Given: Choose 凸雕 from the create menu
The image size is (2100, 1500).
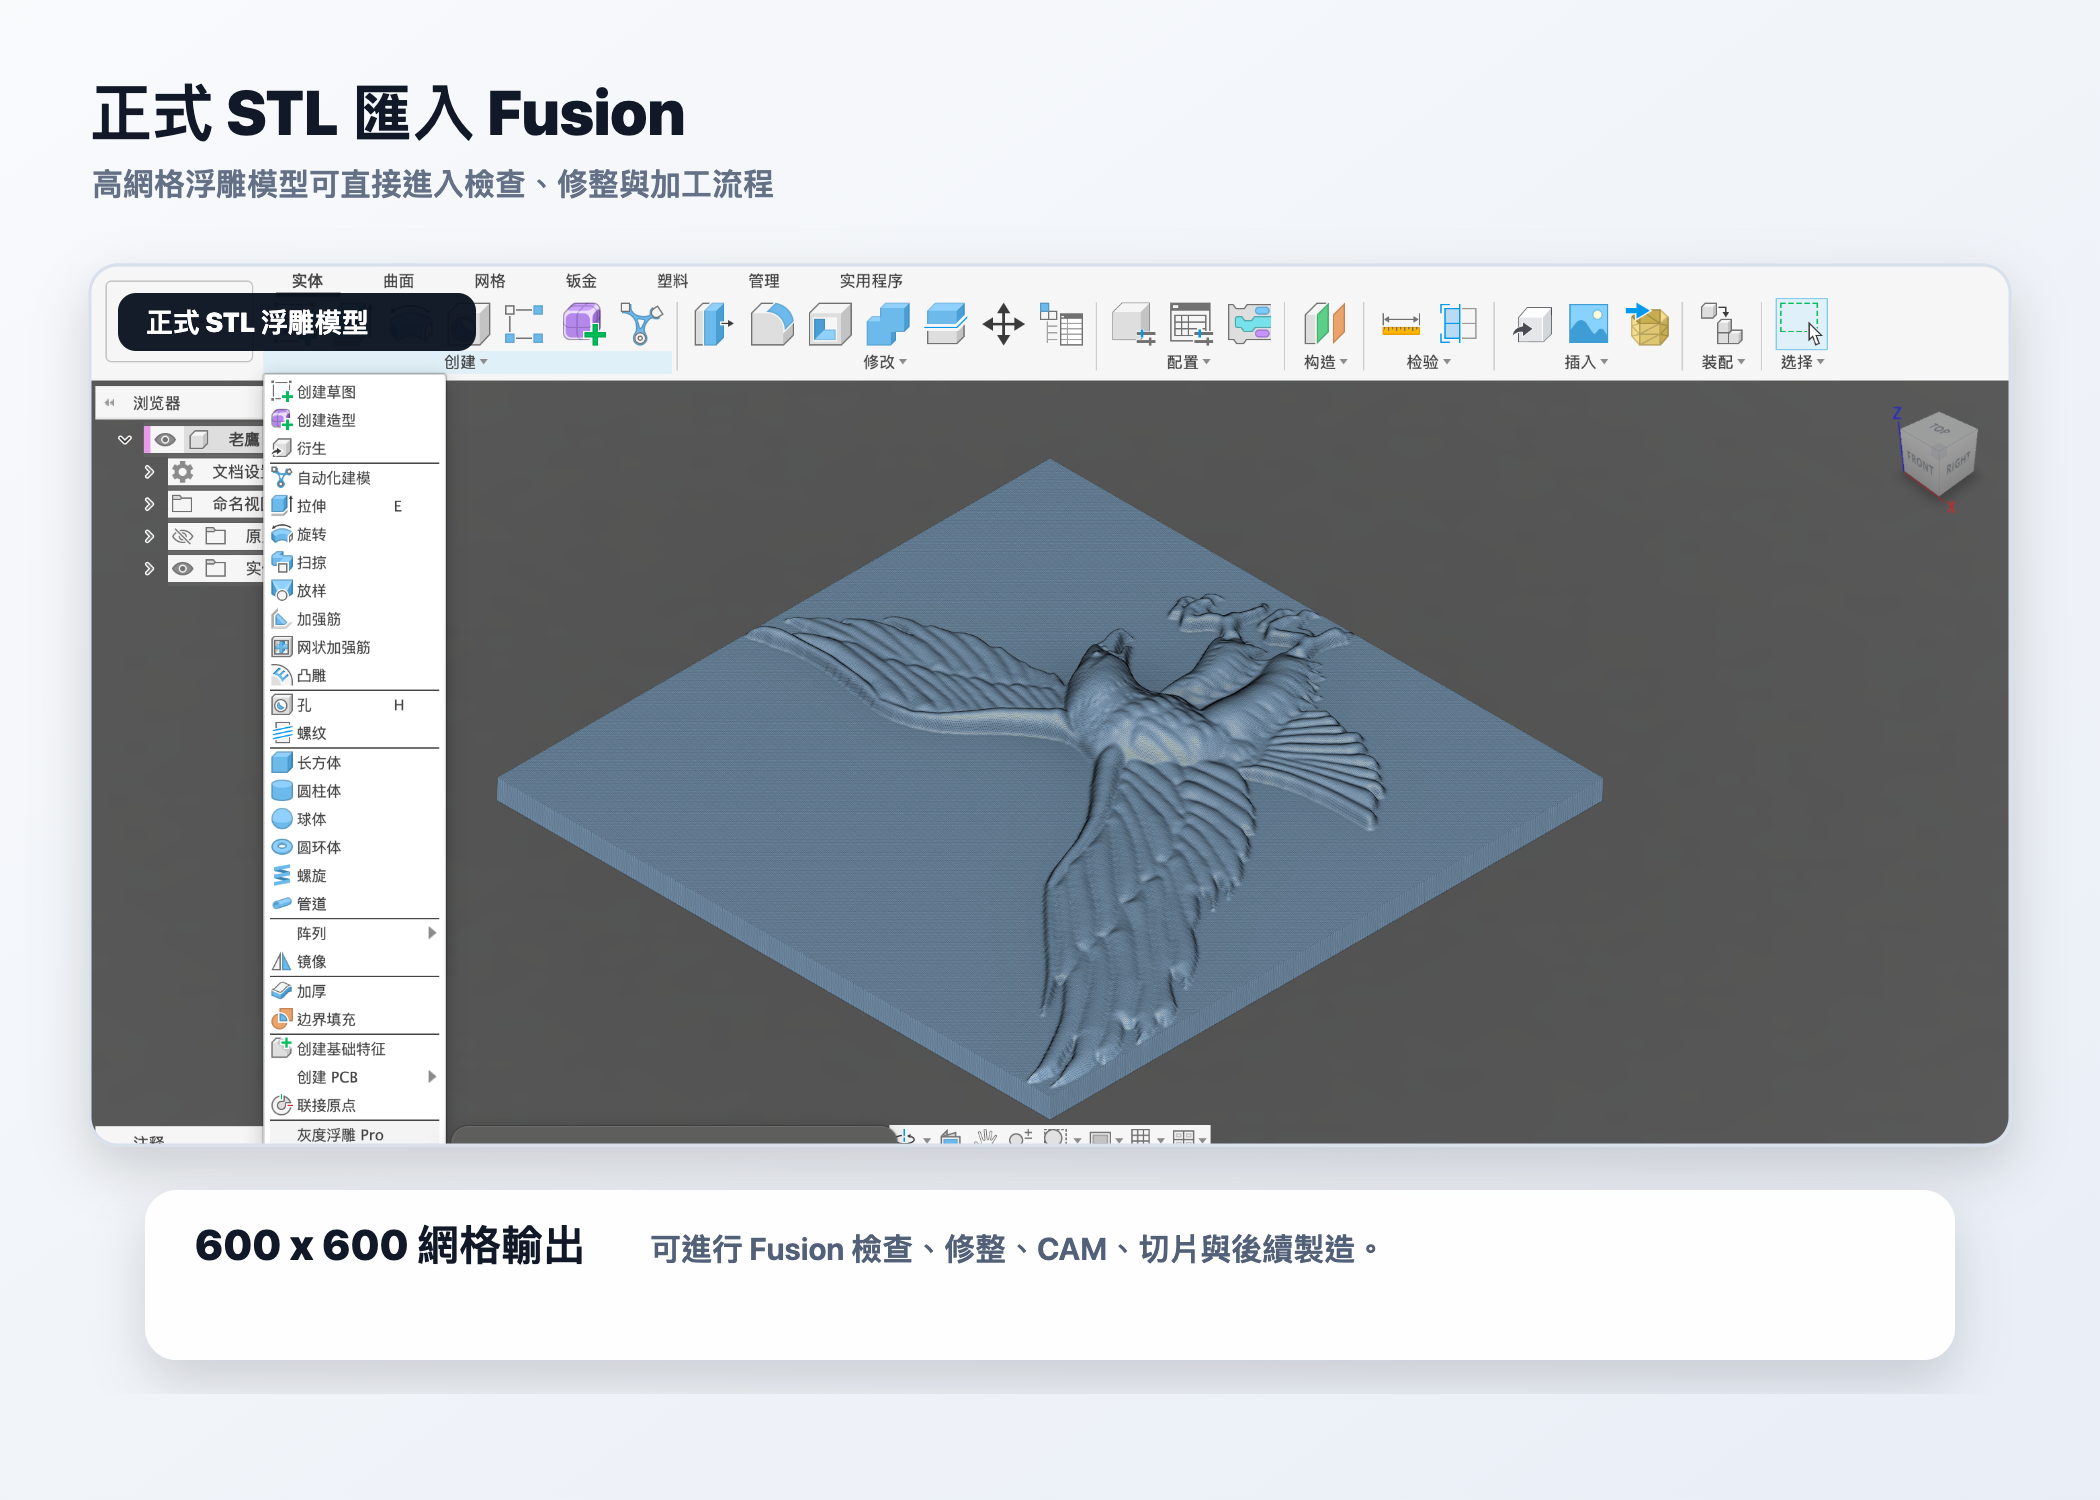Looking at the screenshot, I should (x=354, y=675).
